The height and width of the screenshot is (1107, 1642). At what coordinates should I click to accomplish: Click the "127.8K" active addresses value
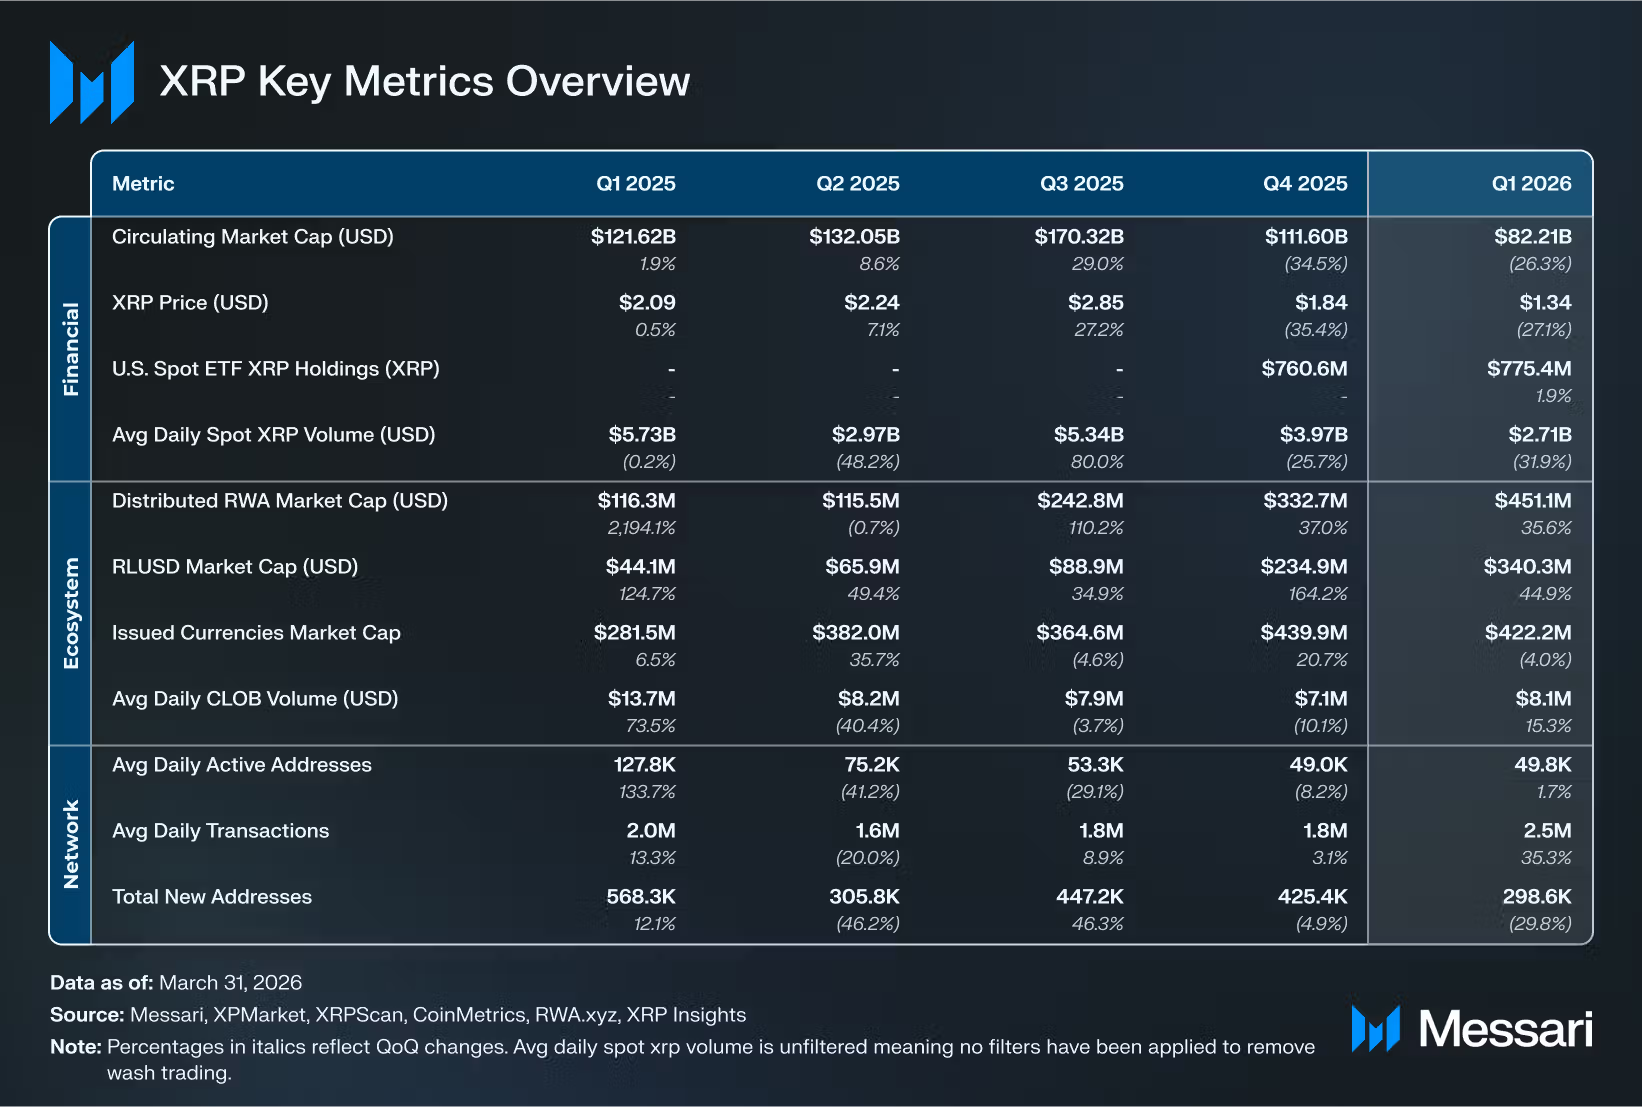coord(645,765)
